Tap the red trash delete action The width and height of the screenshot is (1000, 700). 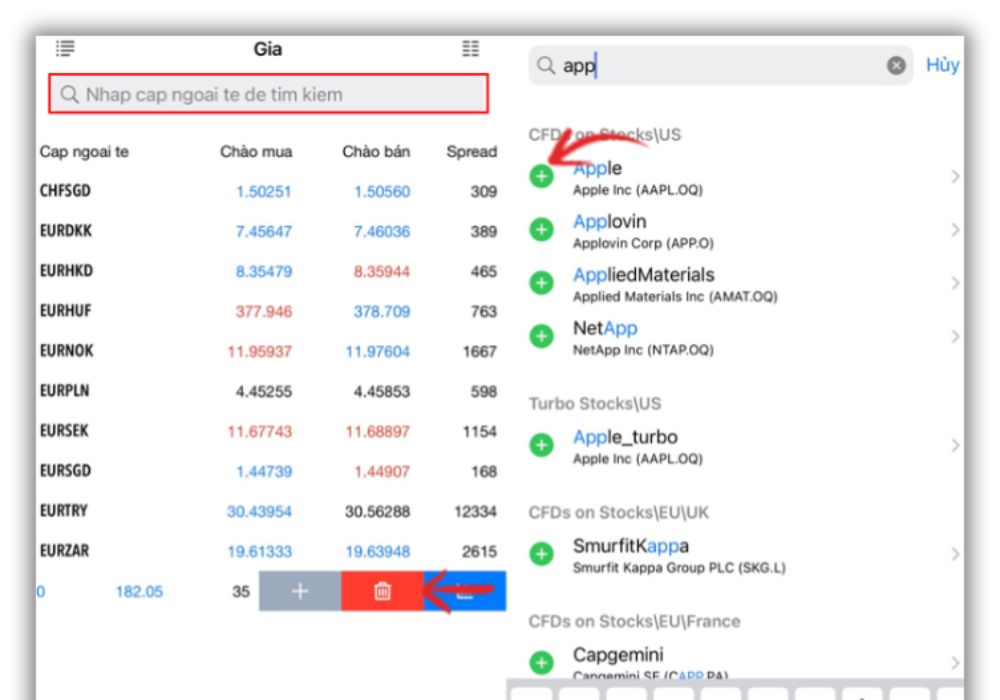click(382, 591)
